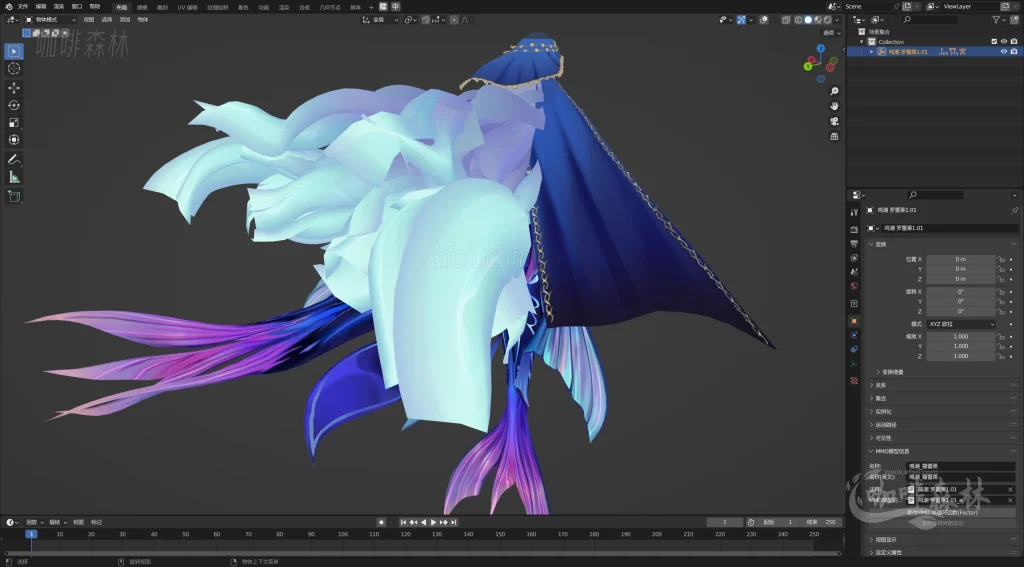Open the Window menu
The width and height of the screenshot is (1024, 567).
click(x=77, y=7)
